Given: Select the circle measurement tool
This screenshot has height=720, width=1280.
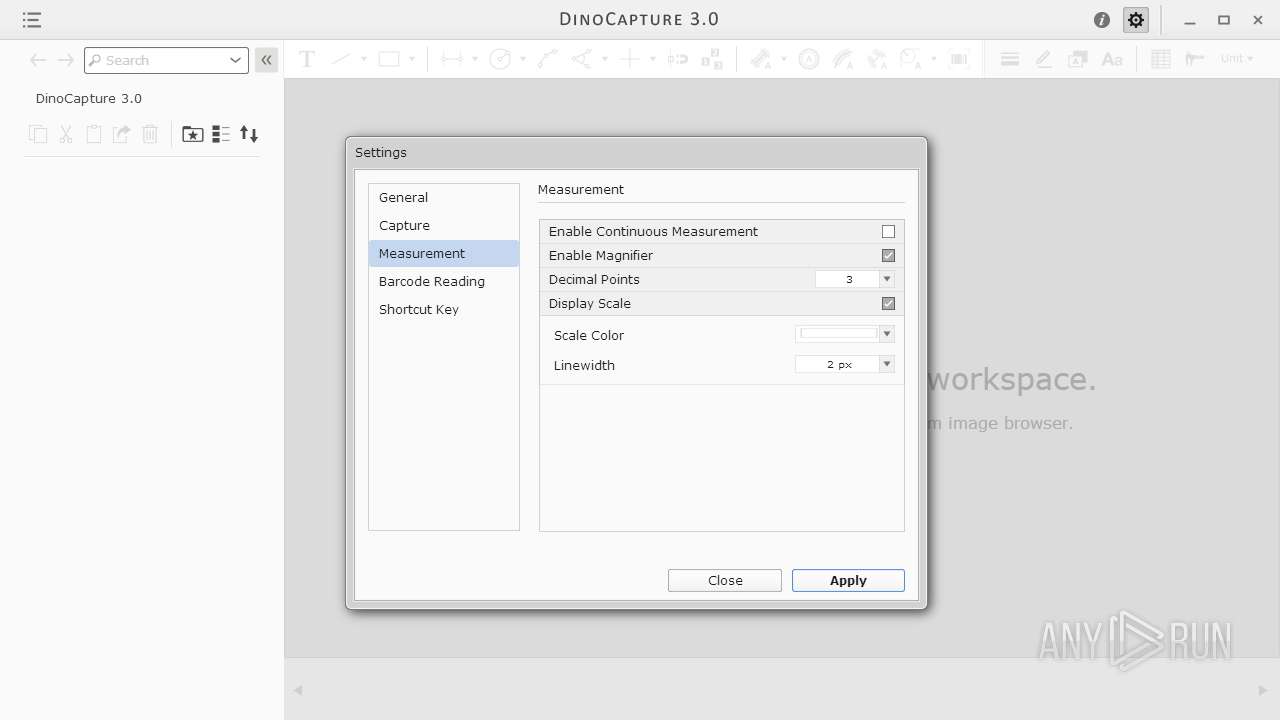Looking at the screenshot, I should click(x=500, y=59).
